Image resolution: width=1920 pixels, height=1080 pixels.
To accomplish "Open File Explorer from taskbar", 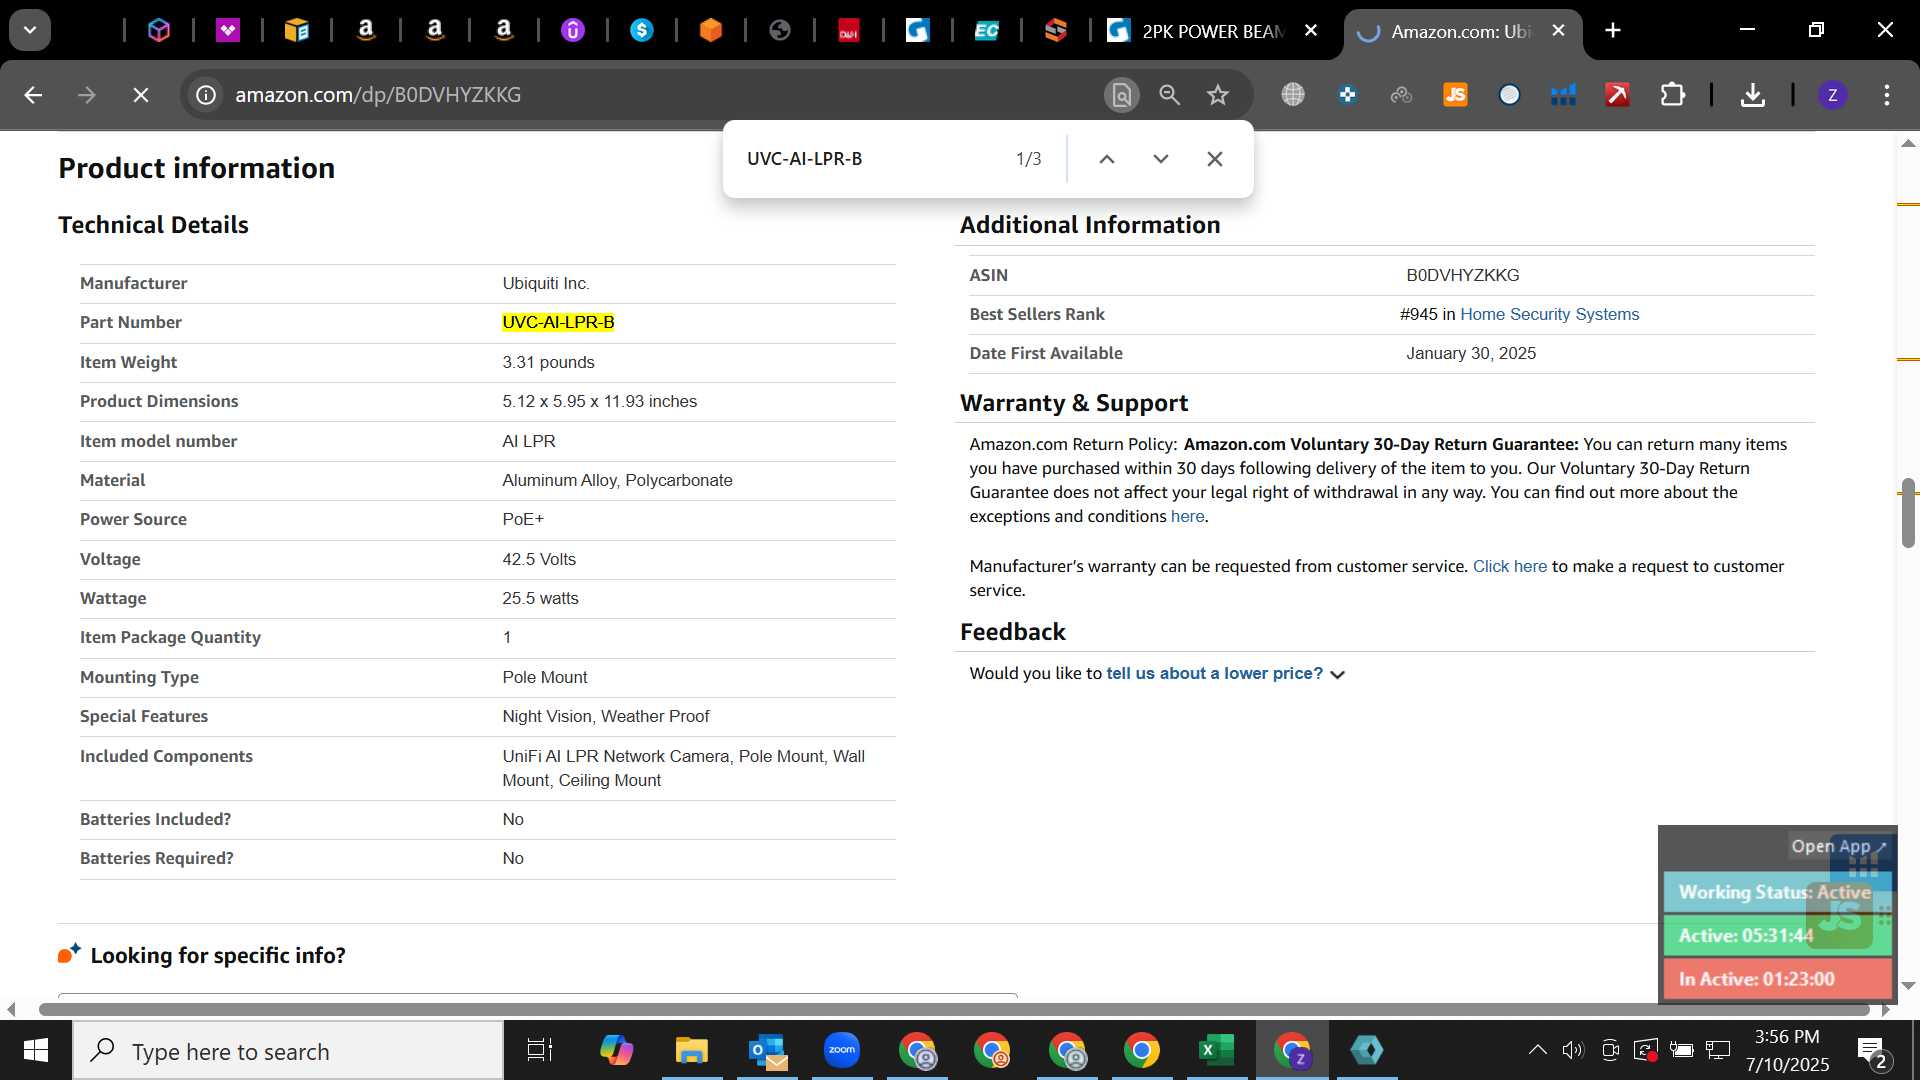I will tap(691, 1051).
